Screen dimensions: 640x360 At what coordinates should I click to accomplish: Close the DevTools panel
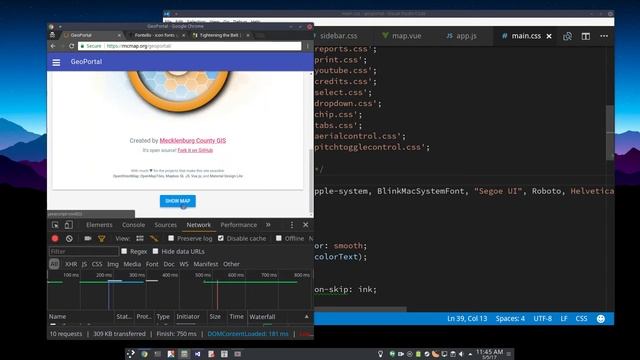pos(306,225)
